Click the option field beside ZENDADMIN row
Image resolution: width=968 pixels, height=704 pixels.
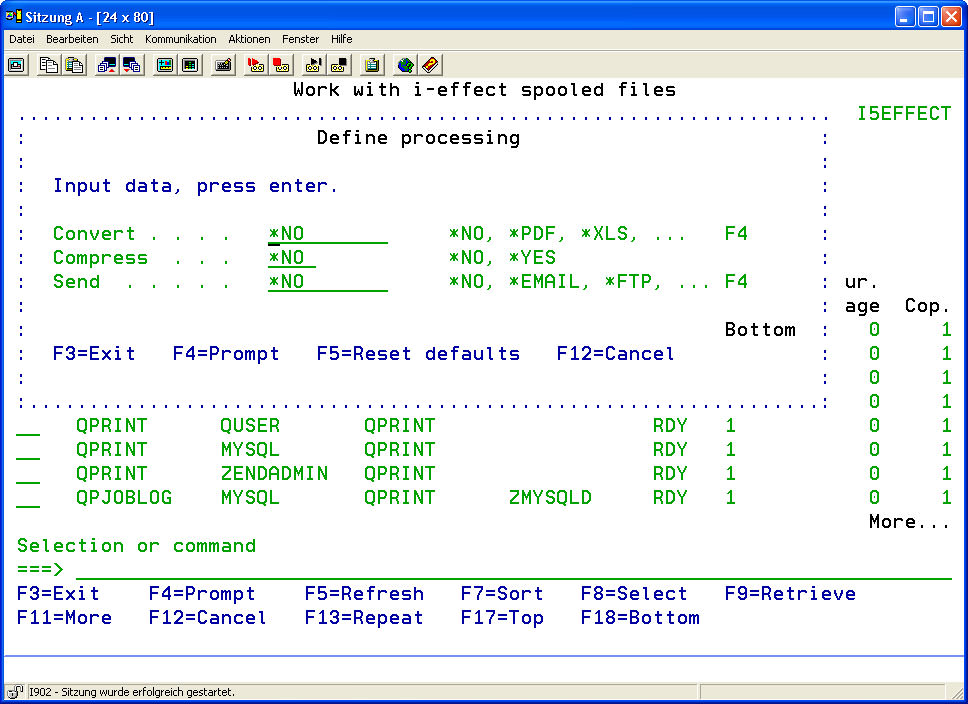tap(28, 474)
